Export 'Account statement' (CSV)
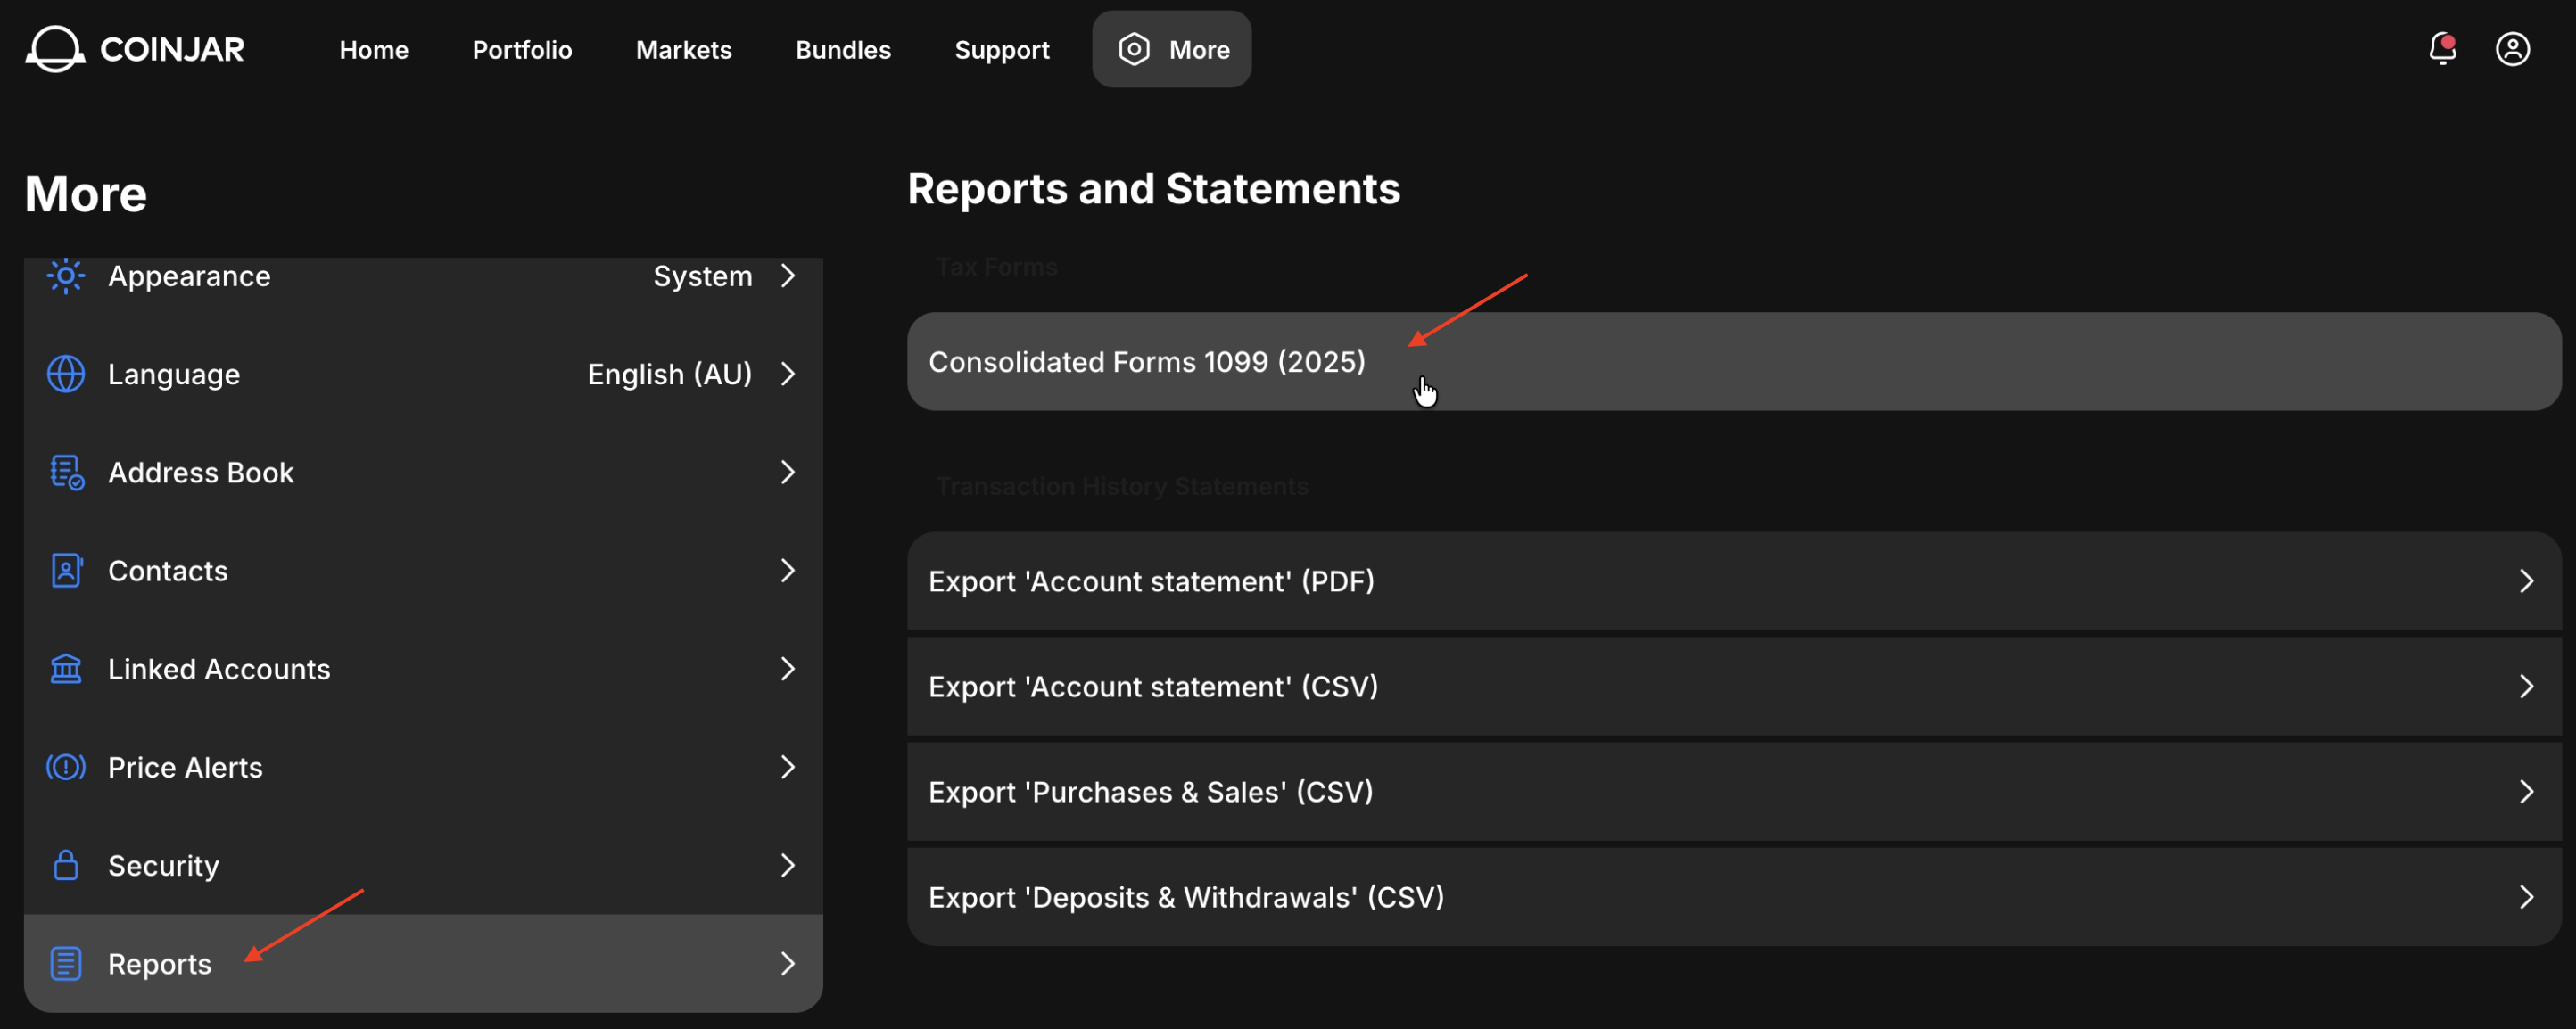The image size is (2576, 1029). [1734, 686]
